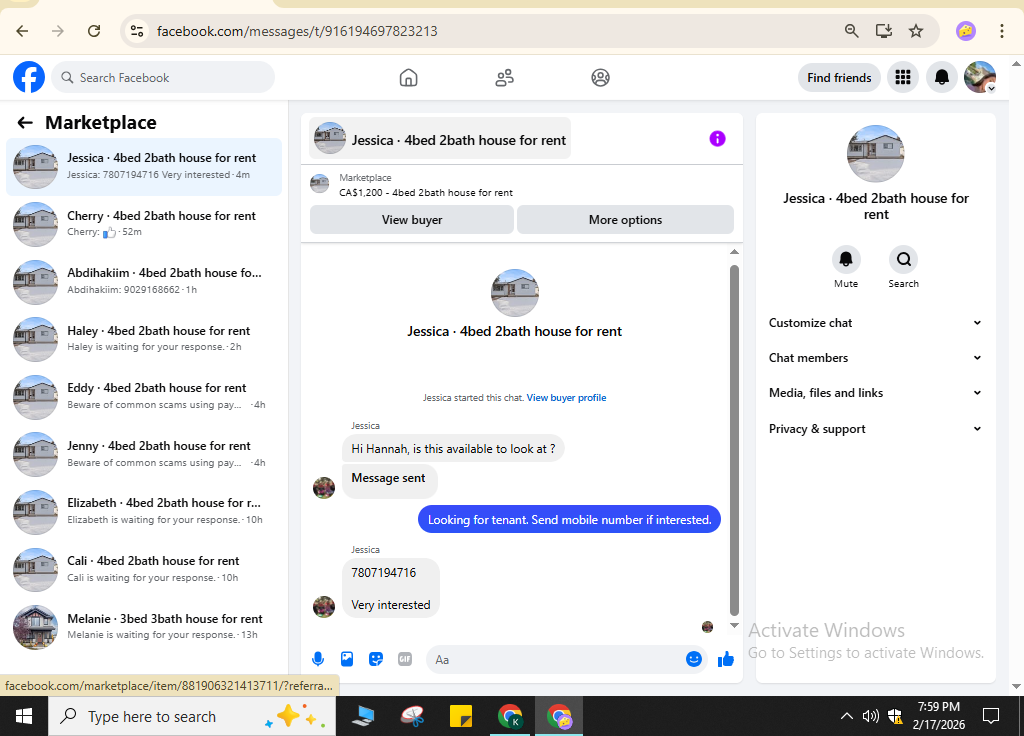
Task: Open the emoji picker in message box
Action: click(694, 659)
